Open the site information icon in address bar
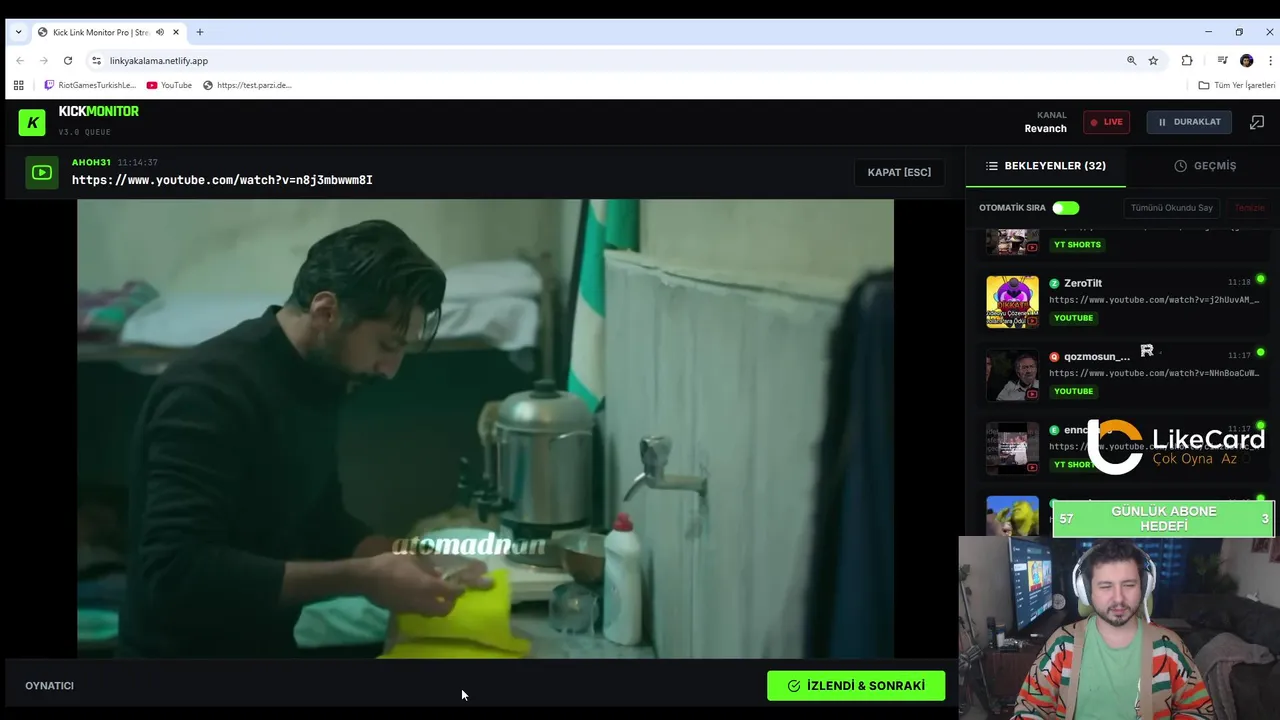Screen dimensions: 1280x720 pos(96,61)
